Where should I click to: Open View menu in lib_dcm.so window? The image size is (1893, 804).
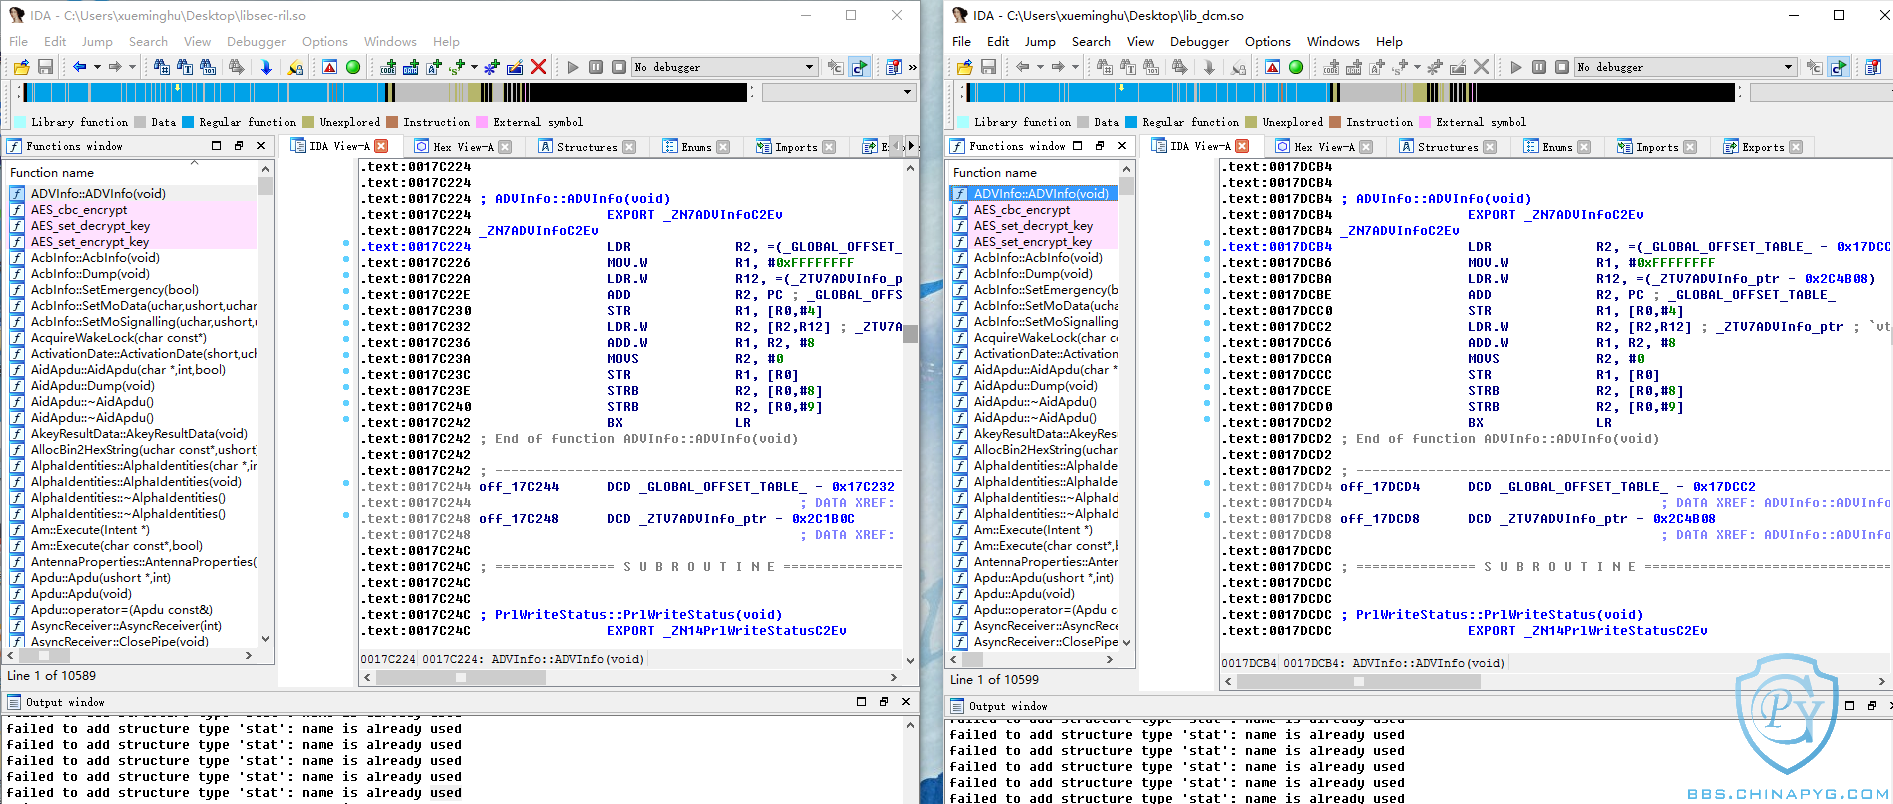tap(1140, 42)
